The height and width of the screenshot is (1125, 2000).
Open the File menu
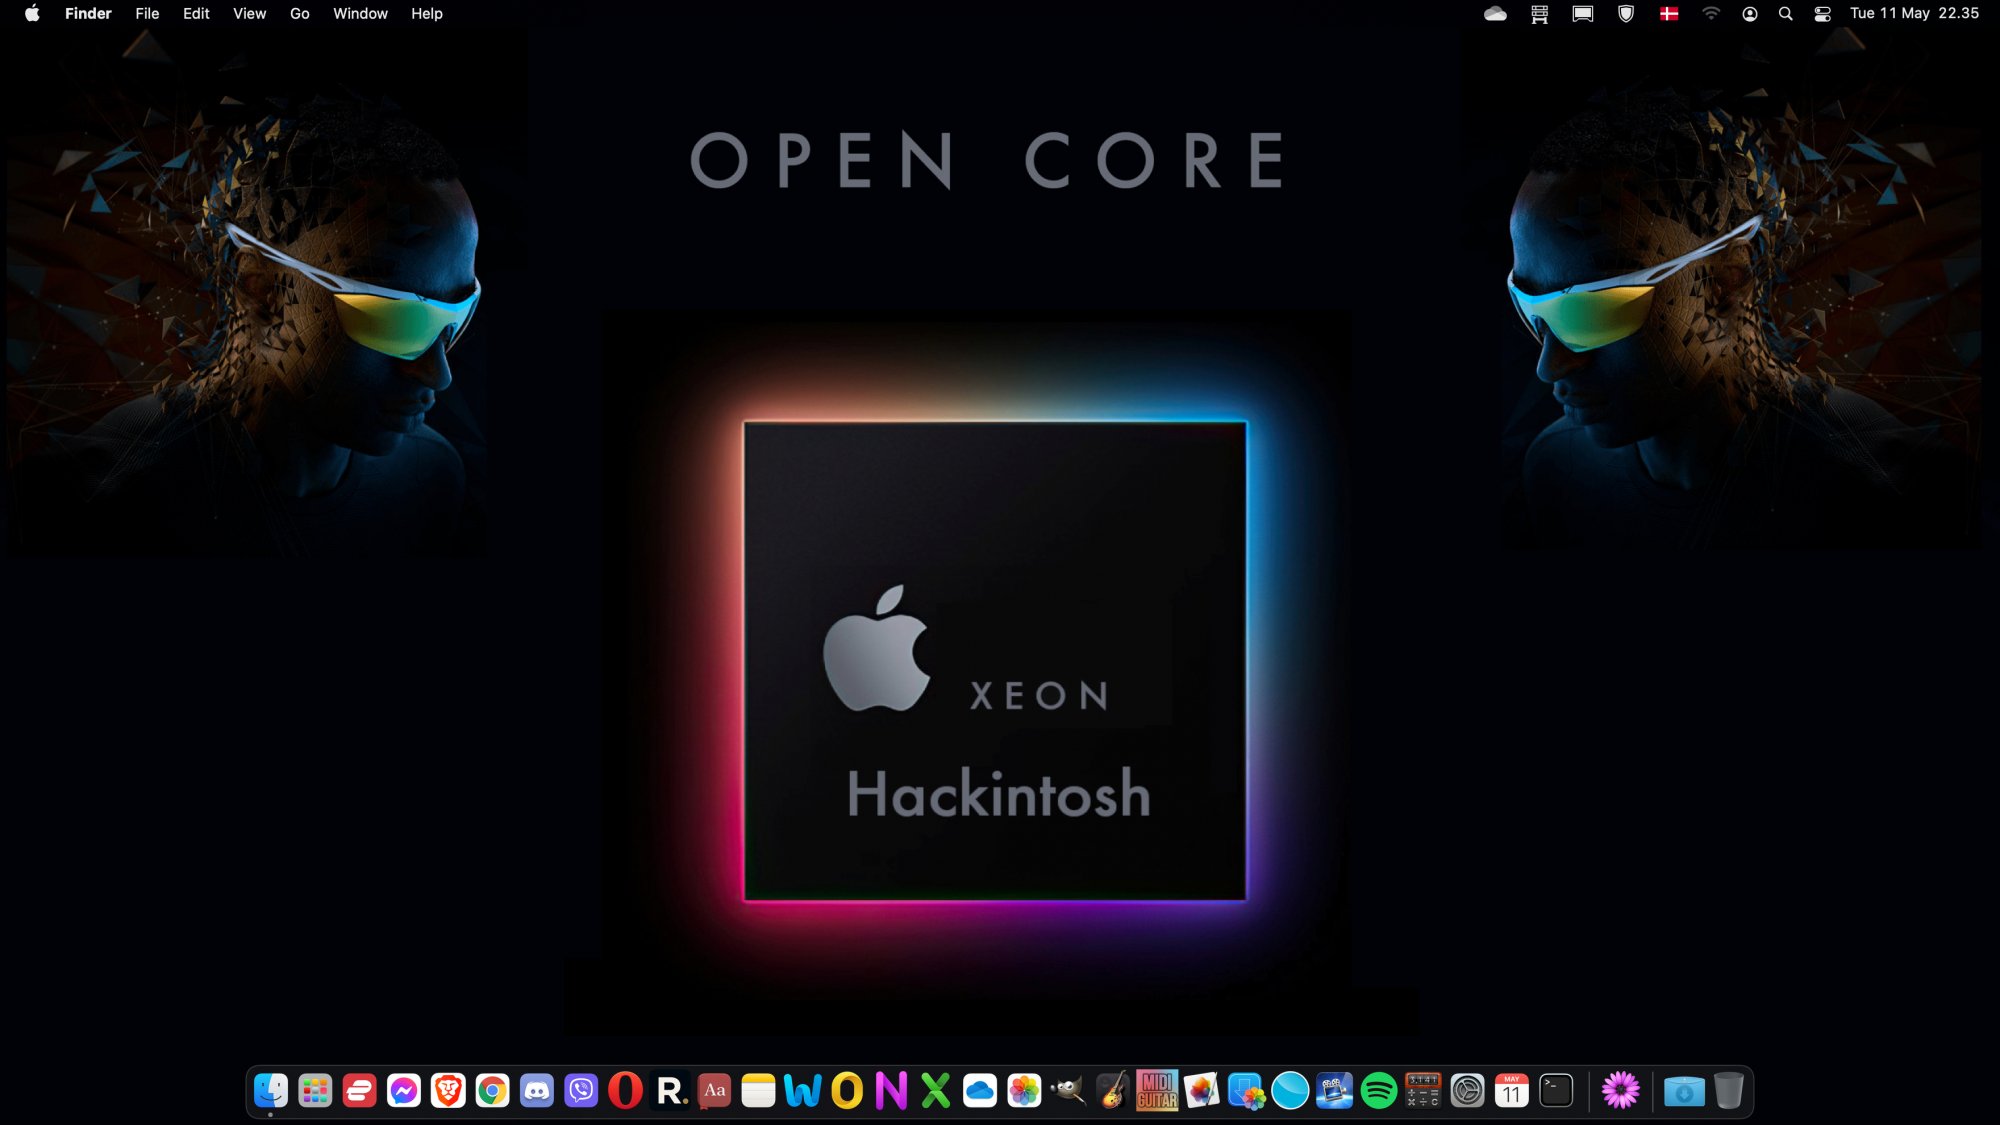click(x=147, y=13)
